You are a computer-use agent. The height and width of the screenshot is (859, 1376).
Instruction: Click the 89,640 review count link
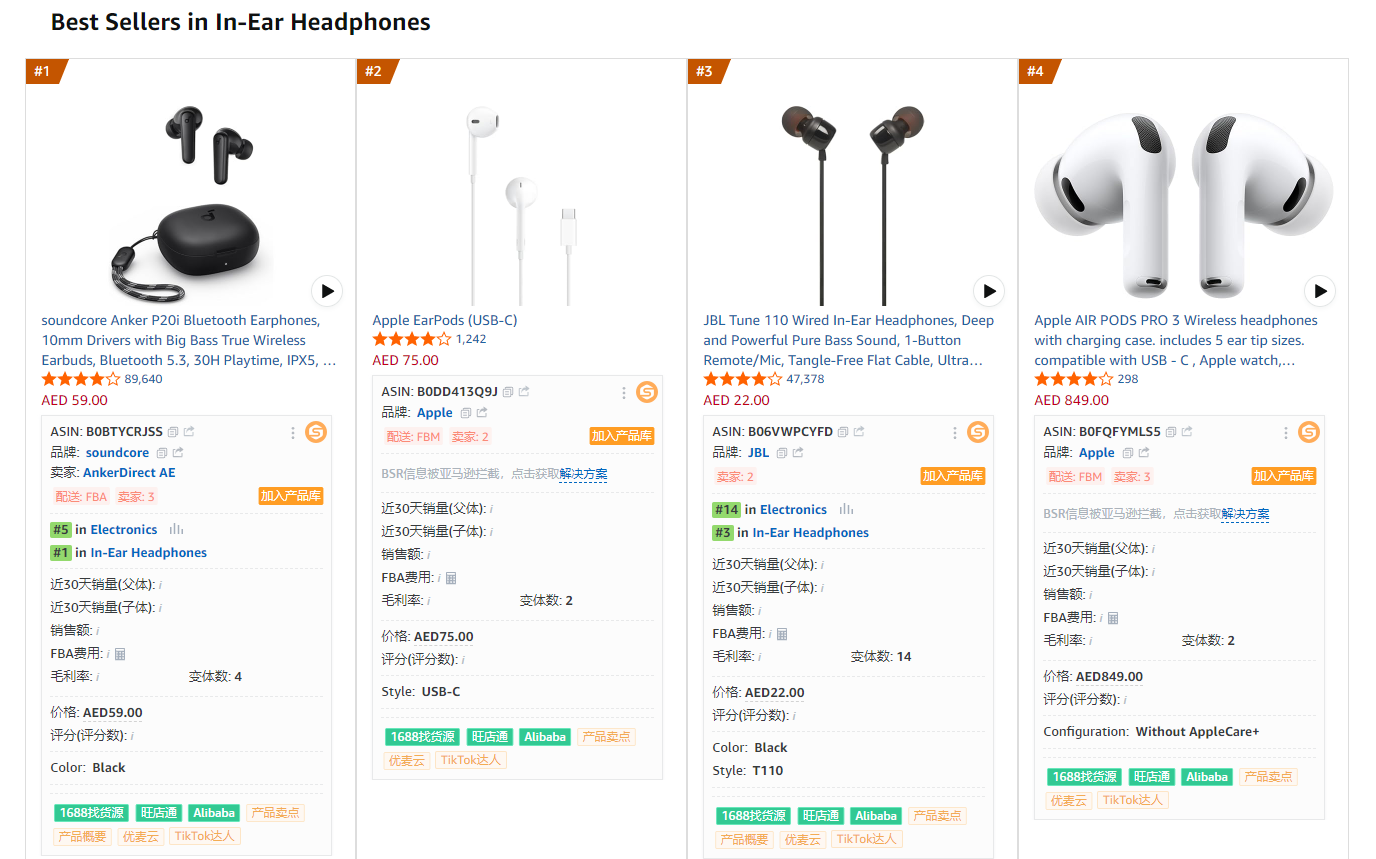pyautogui.click(x=141, y=379)
